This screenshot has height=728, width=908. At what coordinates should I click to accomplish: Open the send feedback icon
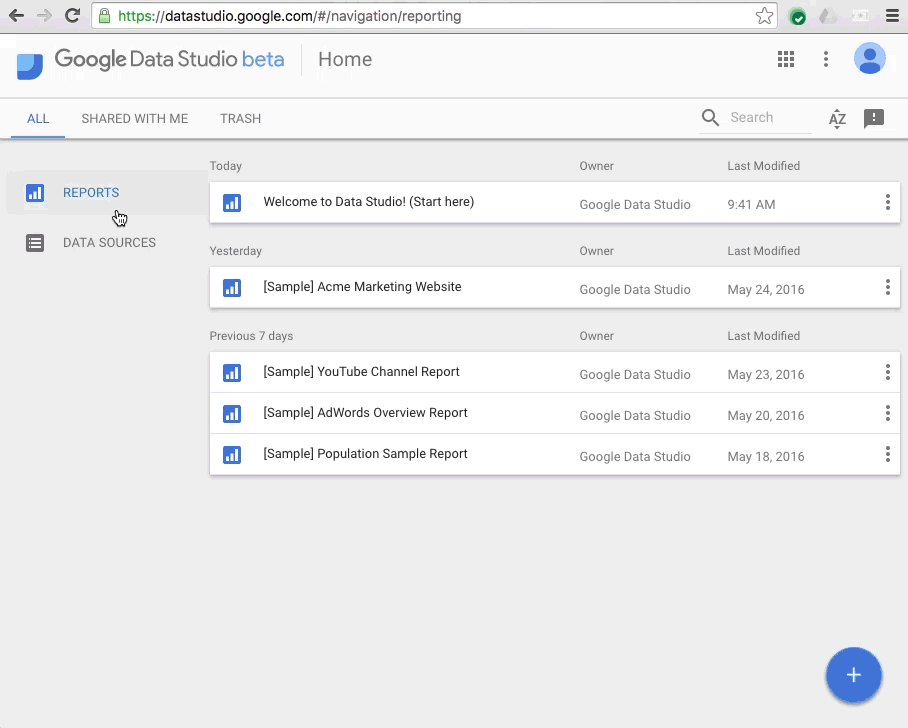tap(874, 118)
